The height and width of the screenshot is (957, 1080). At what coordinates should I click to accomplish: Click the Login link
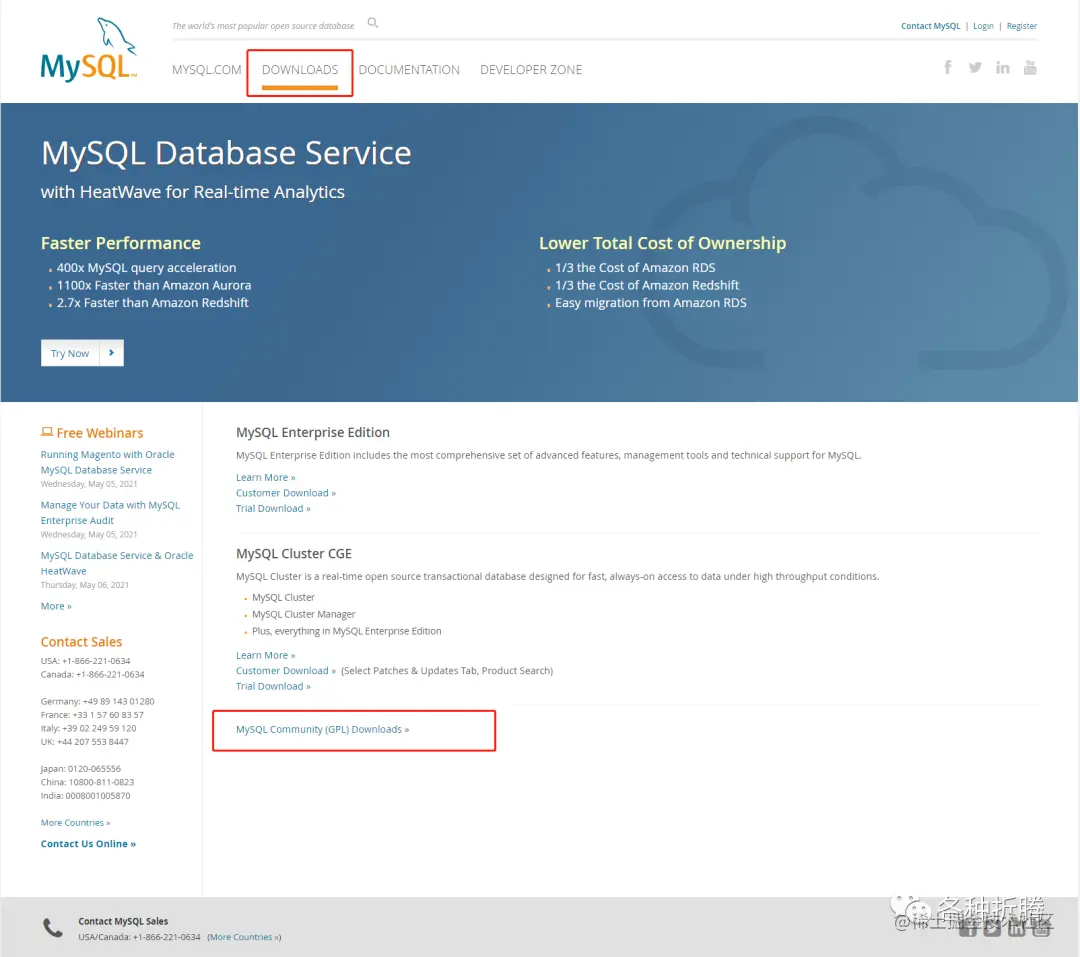click(x=983, y=25)
